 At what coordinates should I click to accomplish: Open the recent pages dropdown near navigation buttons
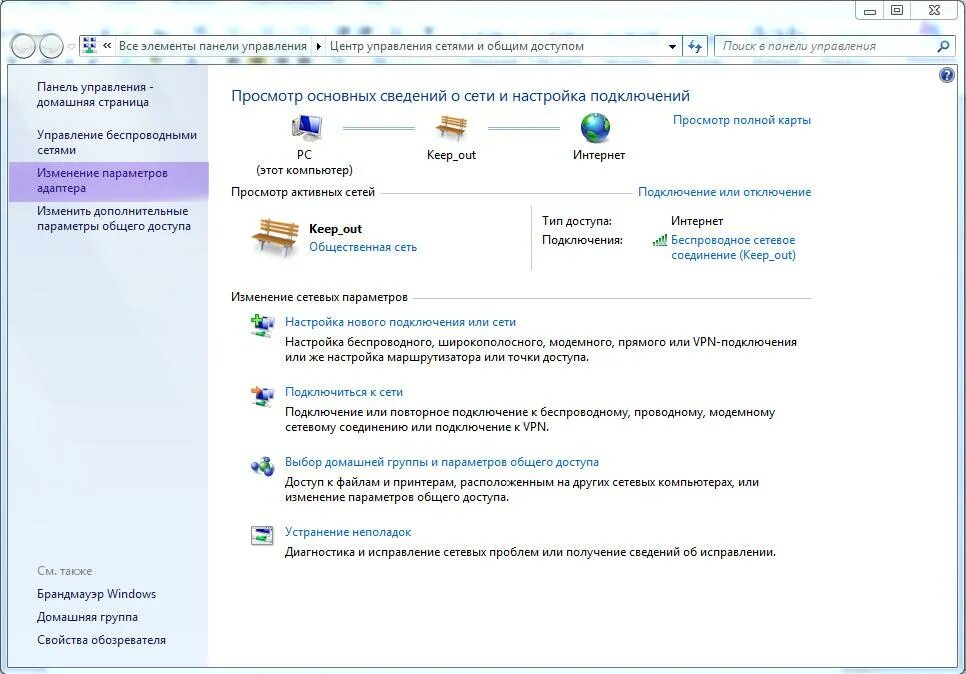coord(71,47)
